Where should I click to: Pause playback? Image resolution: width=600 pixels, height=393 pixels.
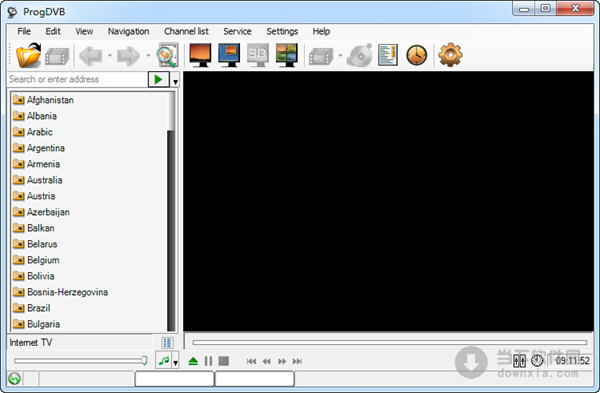coord(208,361)
